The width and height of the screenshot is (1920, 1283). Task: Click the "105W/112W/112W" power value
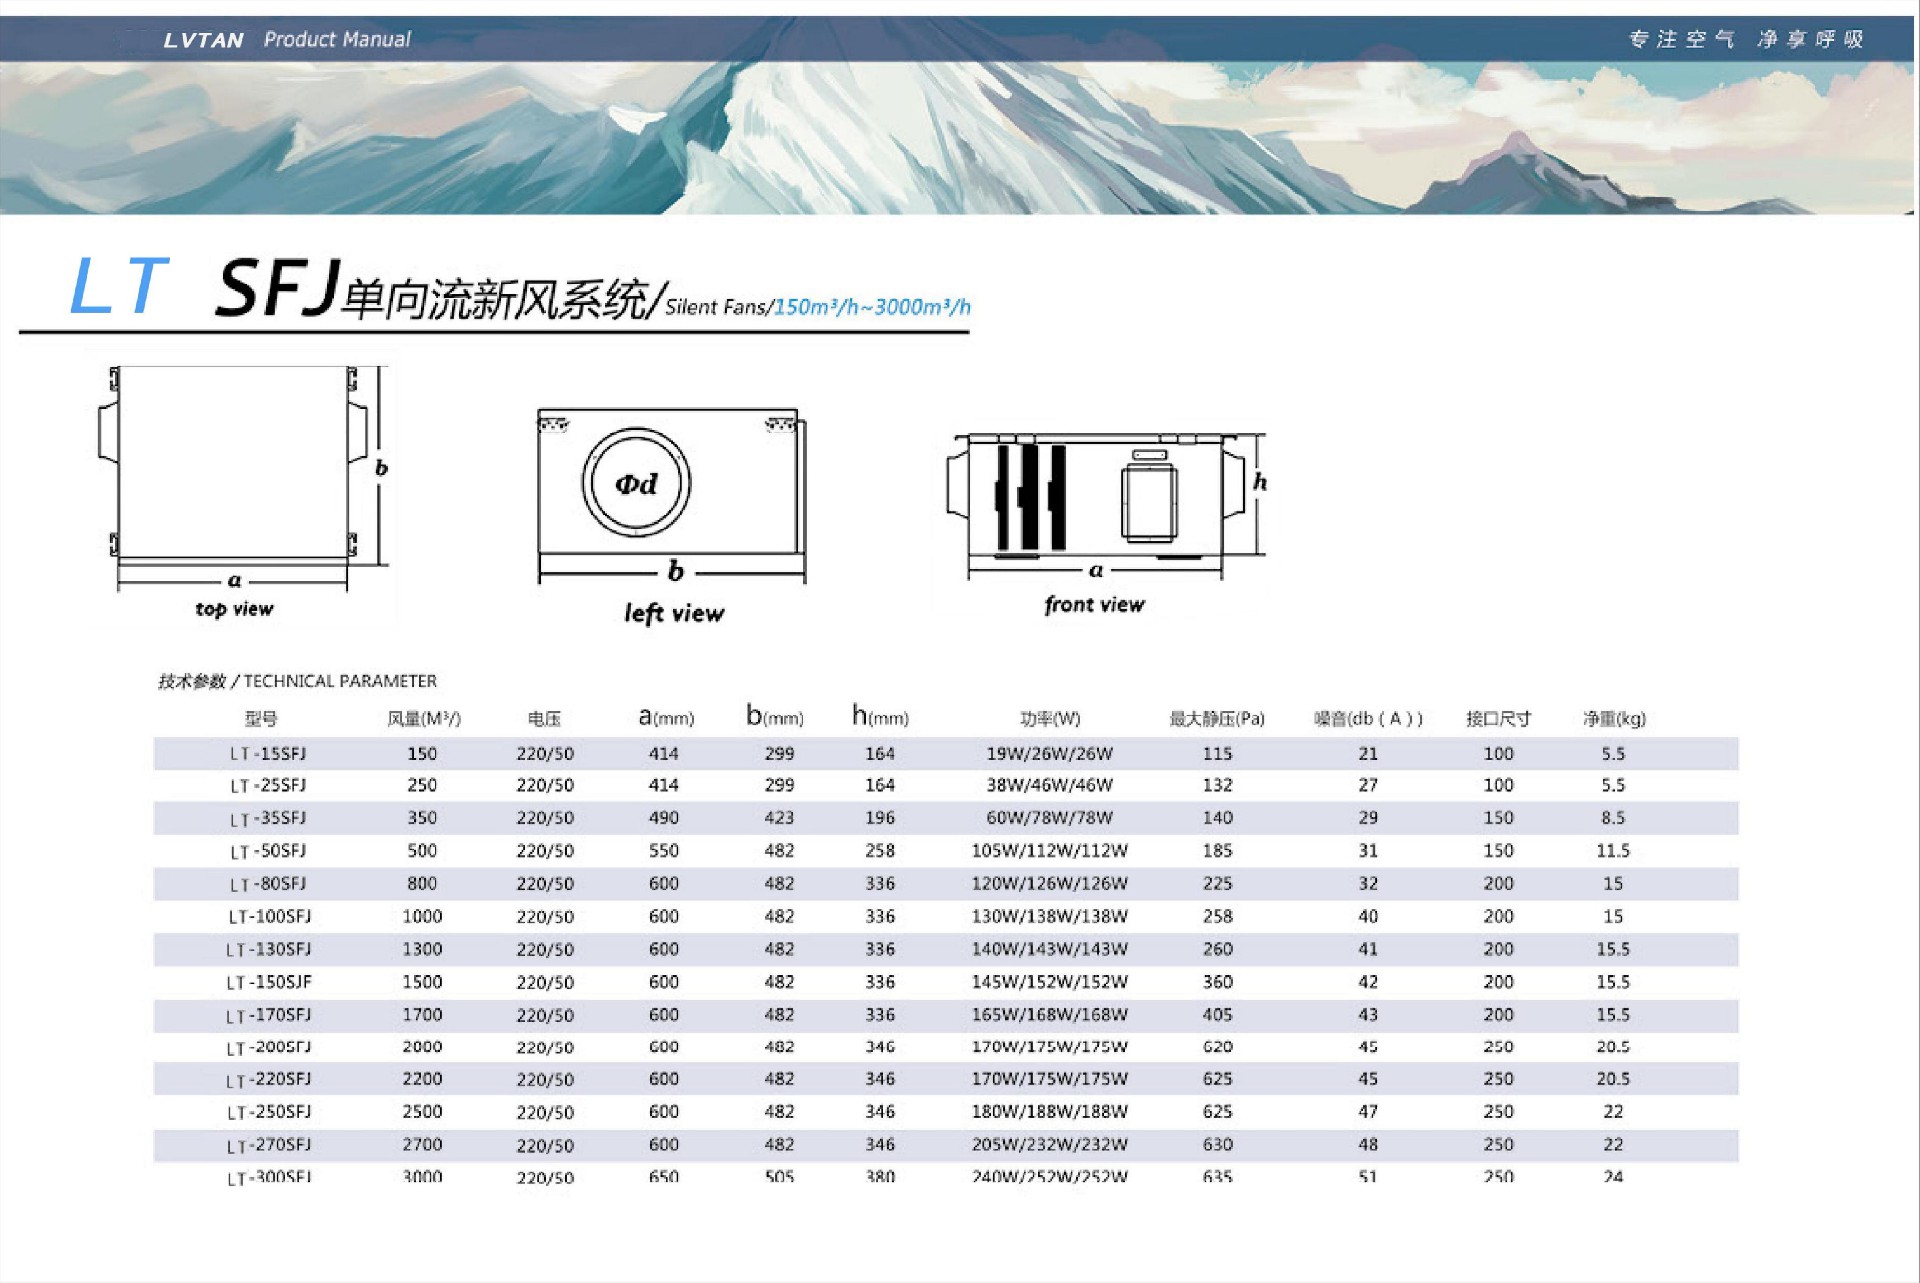tap(1050, 851)
